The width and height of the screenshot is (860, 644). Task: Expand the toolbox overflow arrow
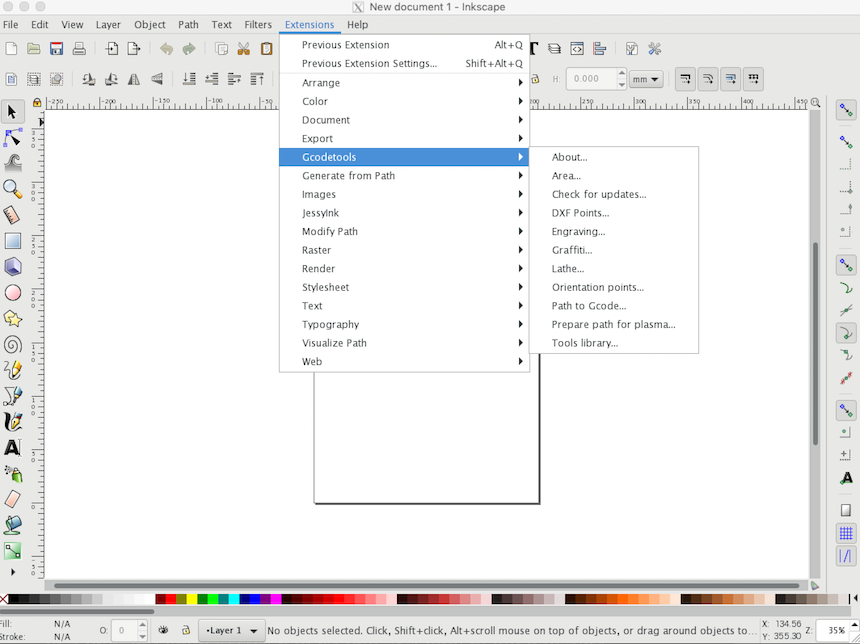tap(13, 572)
